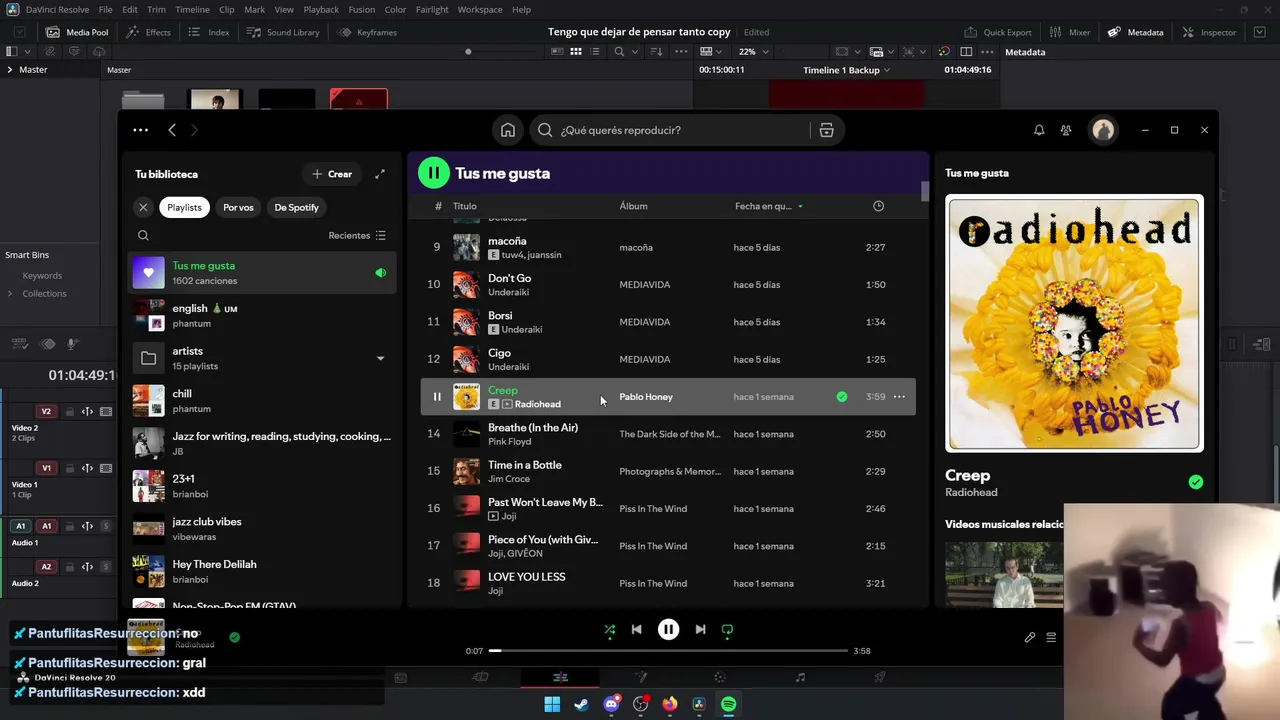Remove Creep from liked via row checkmark
The height and width of the screenshot is (720, 1280).
click(x=842, y=397)
